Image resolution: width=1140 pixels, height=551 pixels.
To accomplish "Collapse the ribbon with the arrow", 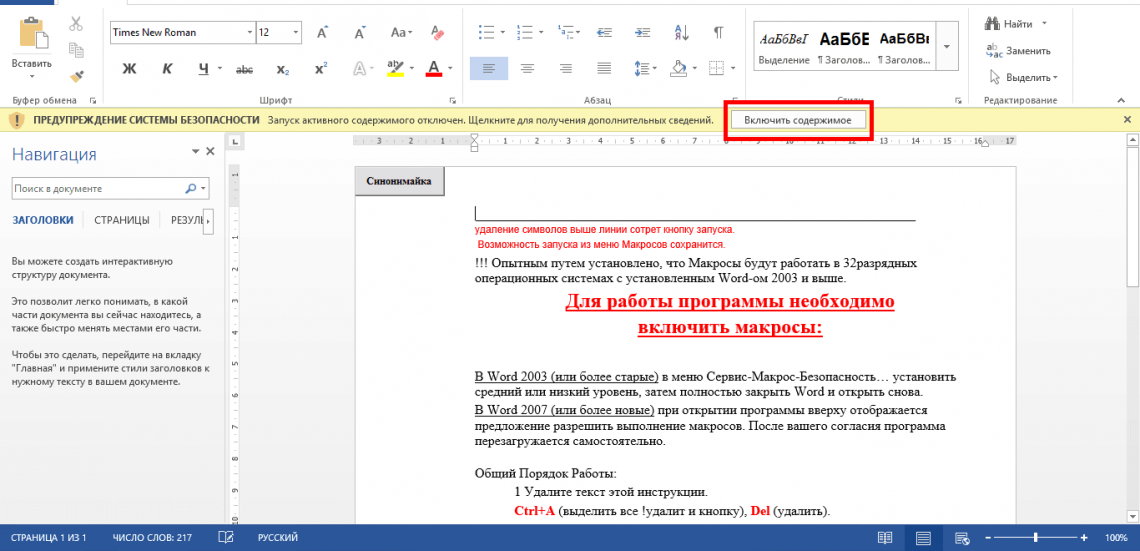I will pos(1122,99).
